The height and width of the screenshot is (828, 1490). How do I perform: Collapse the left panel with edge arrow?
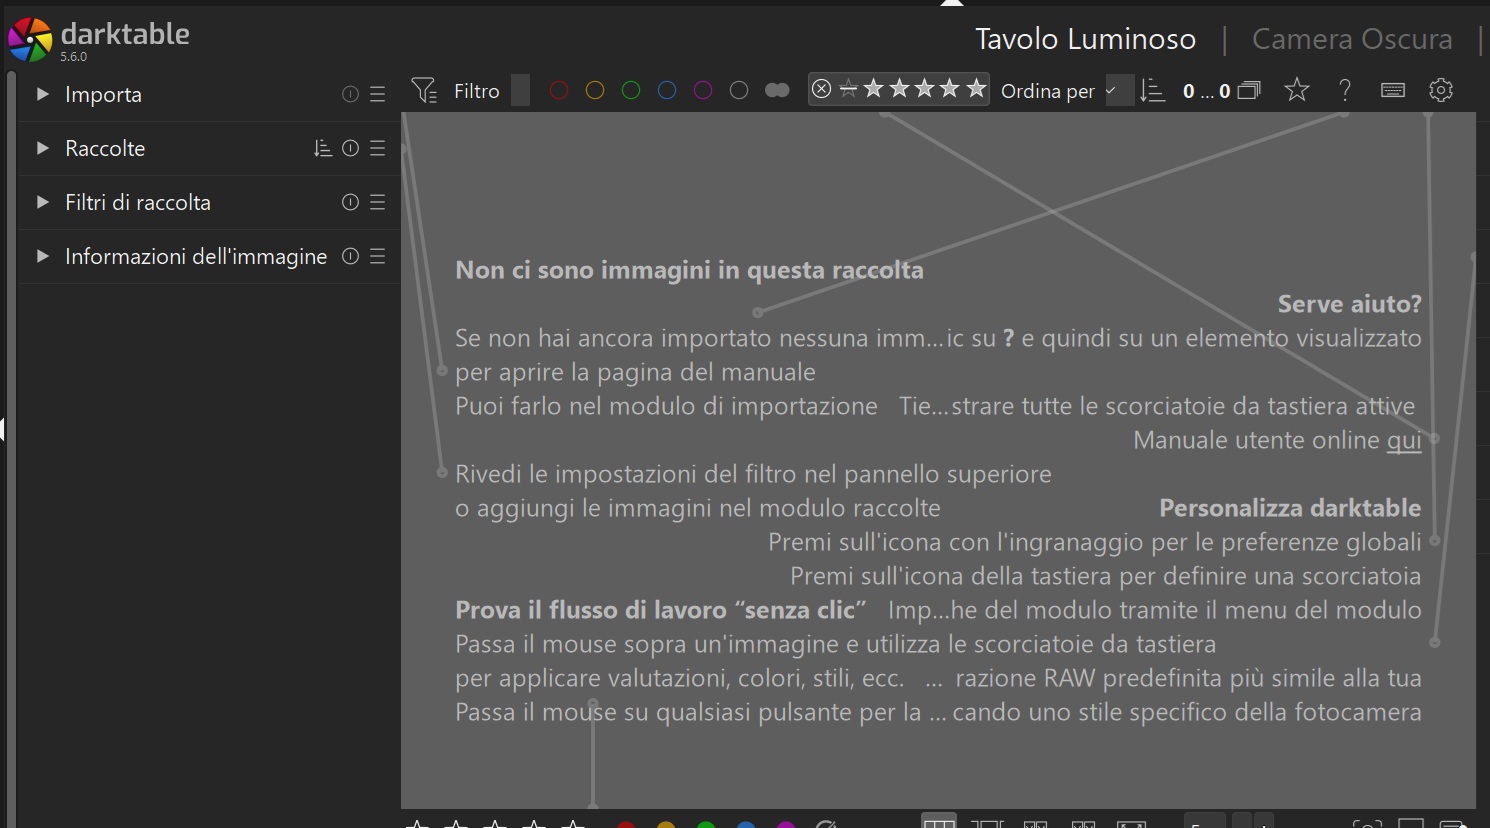click(3, 429)
